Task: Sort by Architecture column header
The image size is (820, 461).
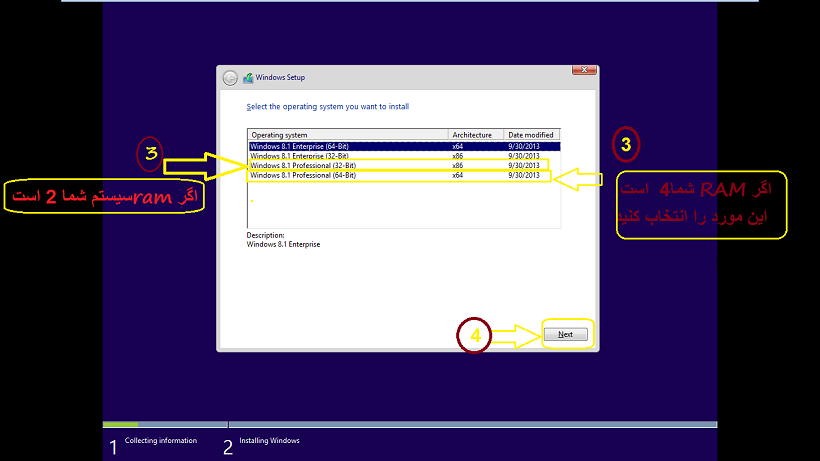Action: [x=476, y=135]
